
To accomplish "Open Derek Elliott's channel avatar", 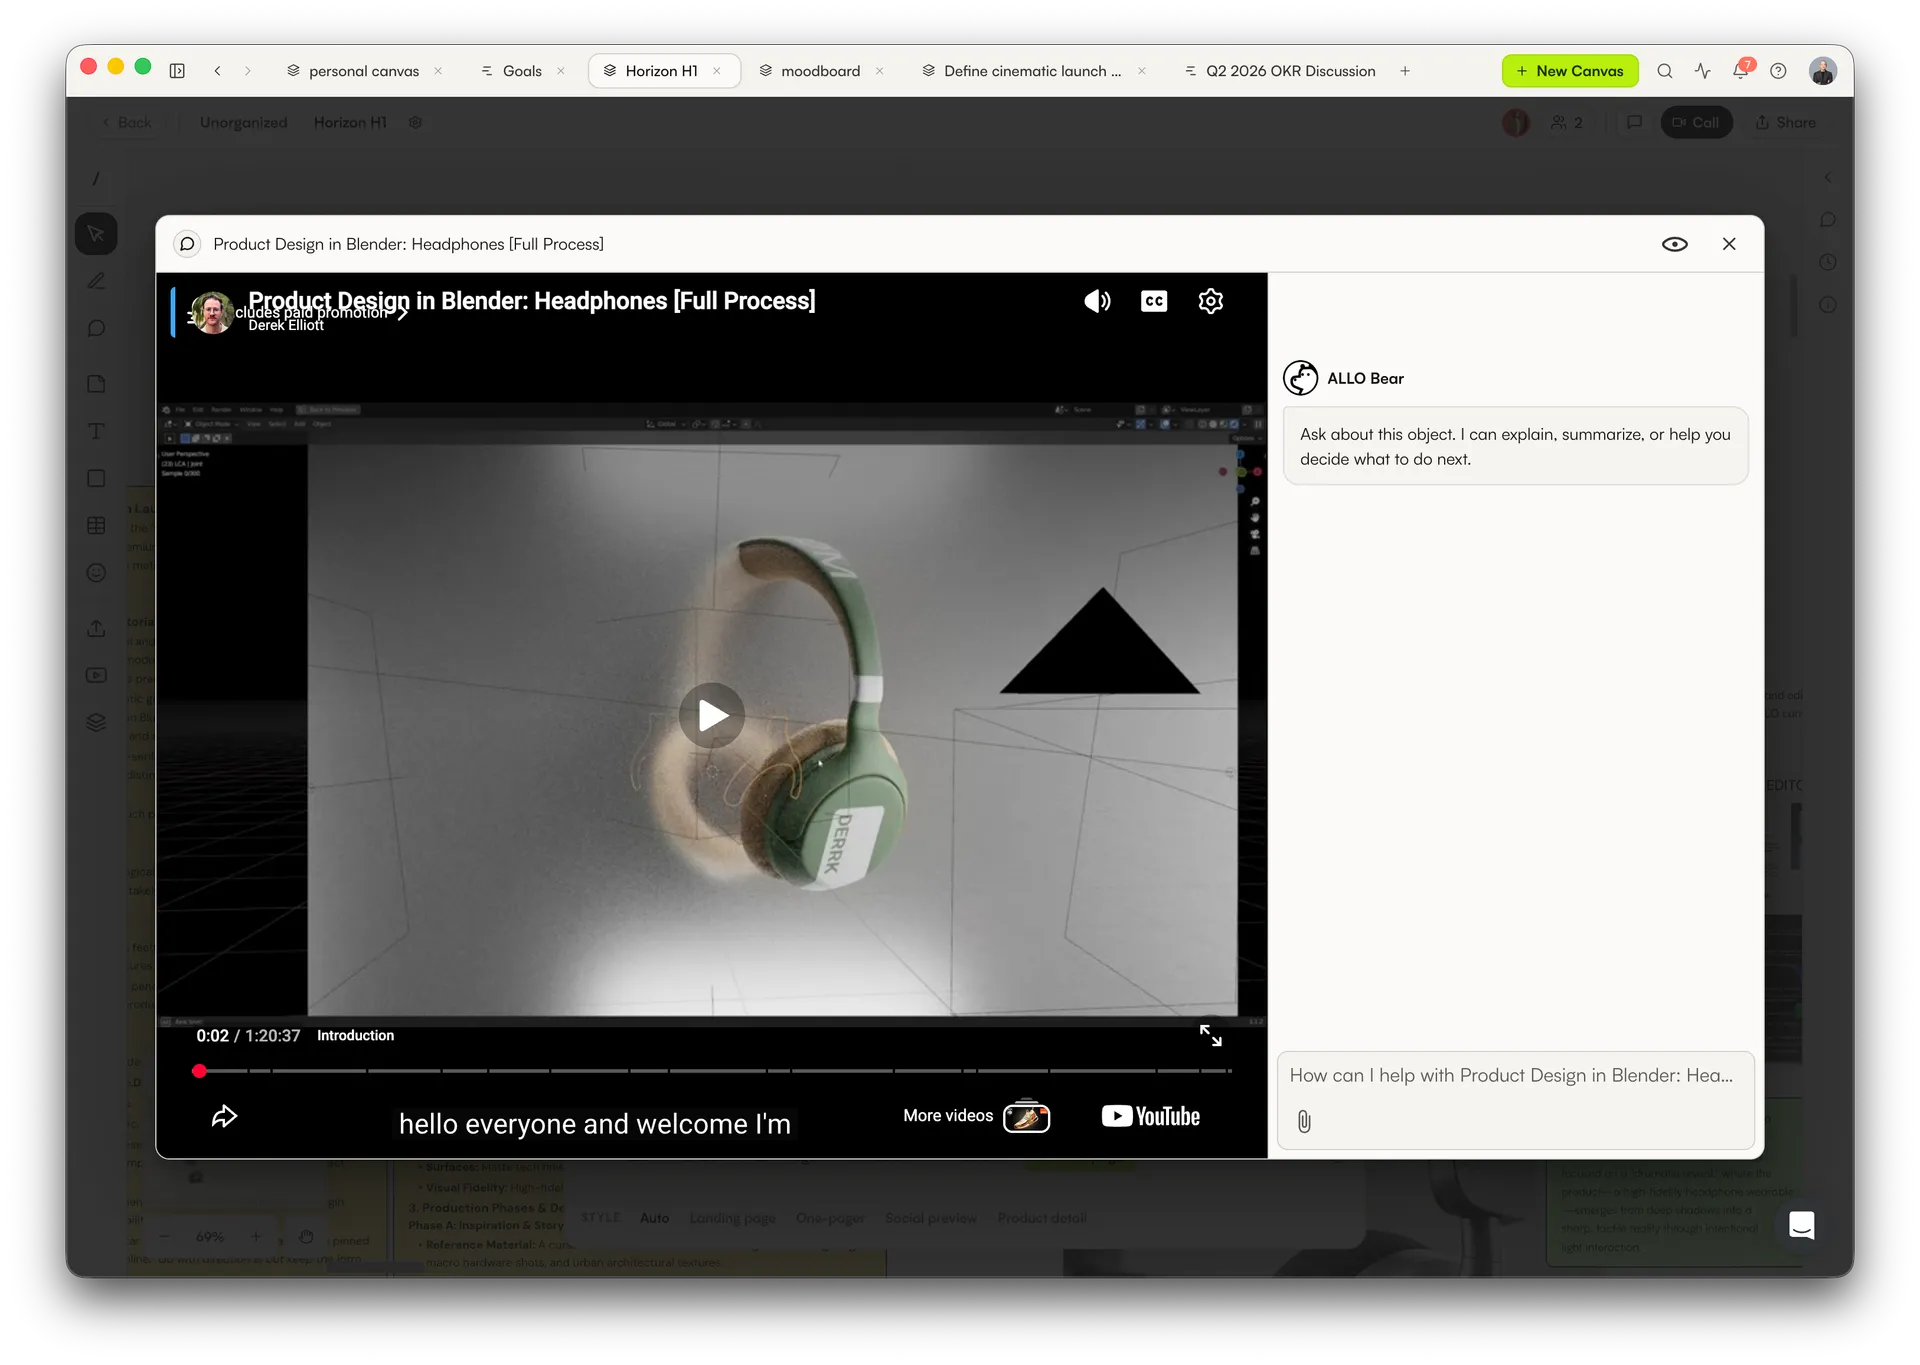I will point(212,313).
